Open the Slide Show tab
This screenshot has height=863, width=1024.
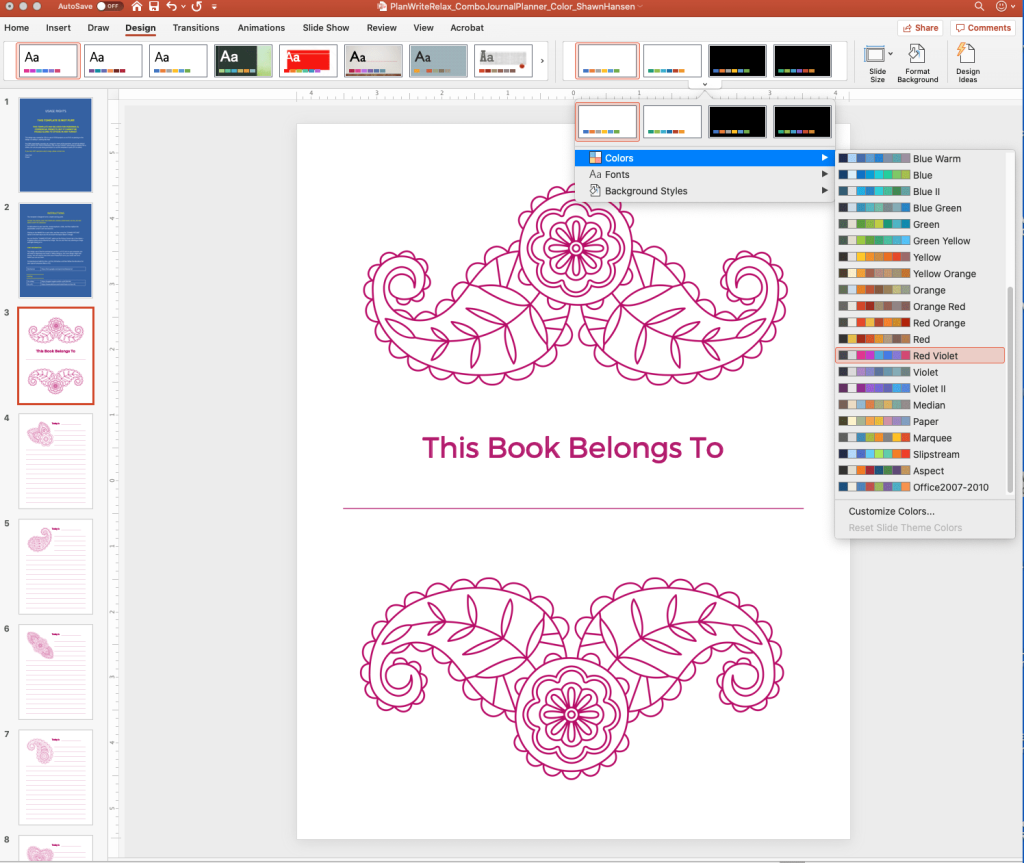coord(326,27)
